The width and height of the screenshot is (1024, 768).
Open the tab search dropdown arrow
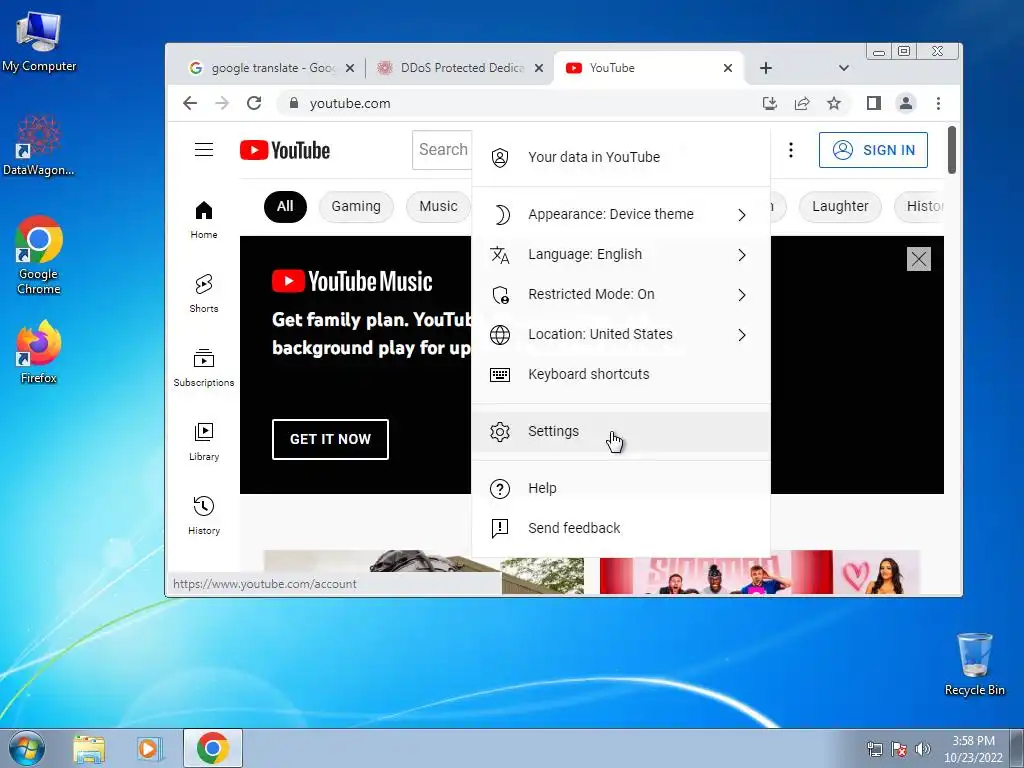pos(844,68)
